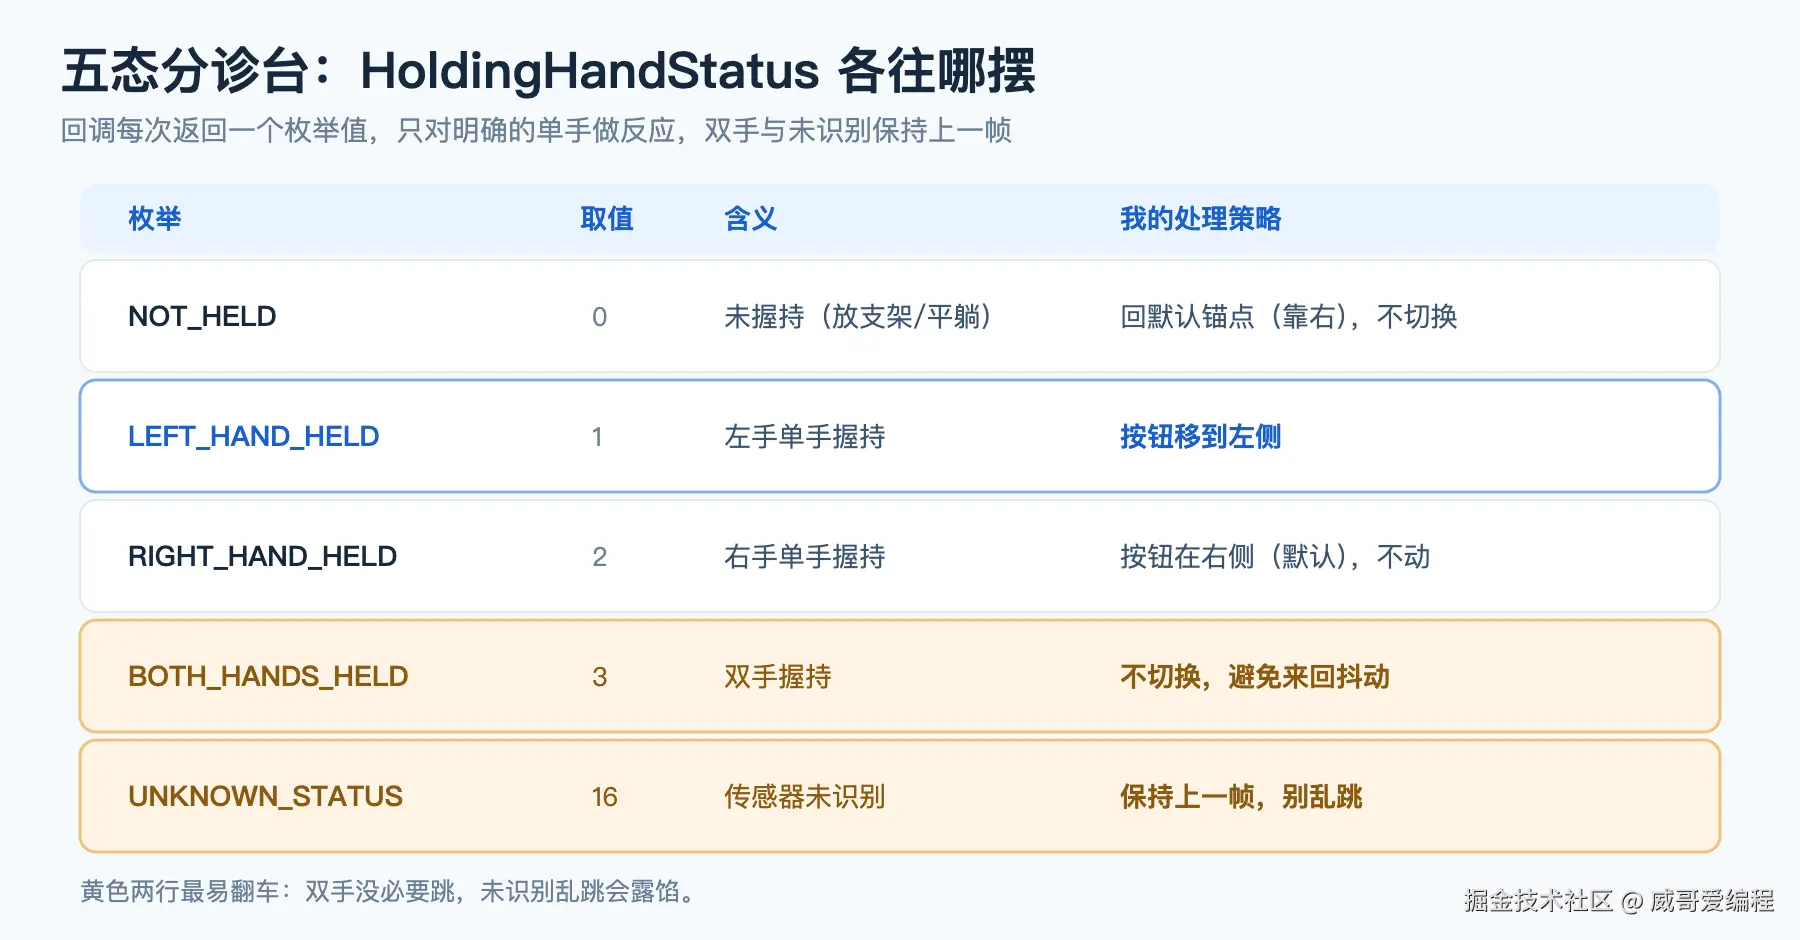Click the 我的处理策略 column header

(1201, 219)
